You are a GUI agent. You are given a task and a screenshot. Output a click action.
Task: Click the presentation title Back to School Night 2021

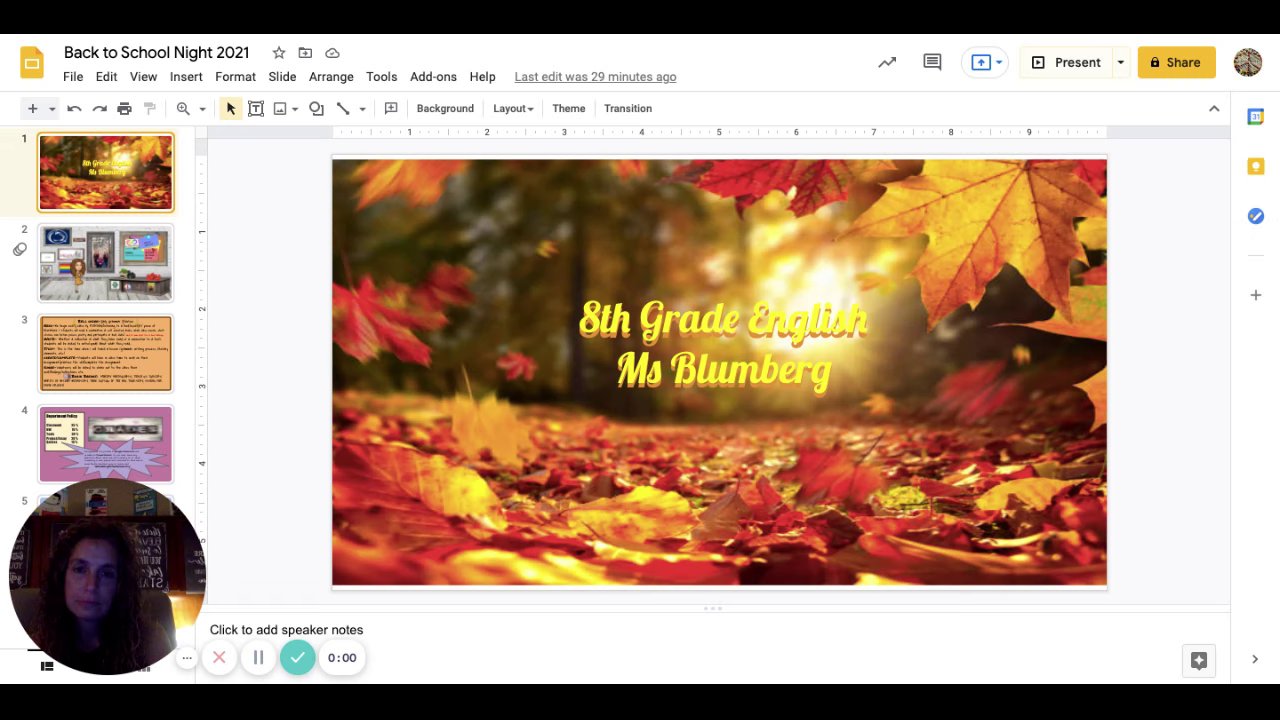[x=156, y=52]
